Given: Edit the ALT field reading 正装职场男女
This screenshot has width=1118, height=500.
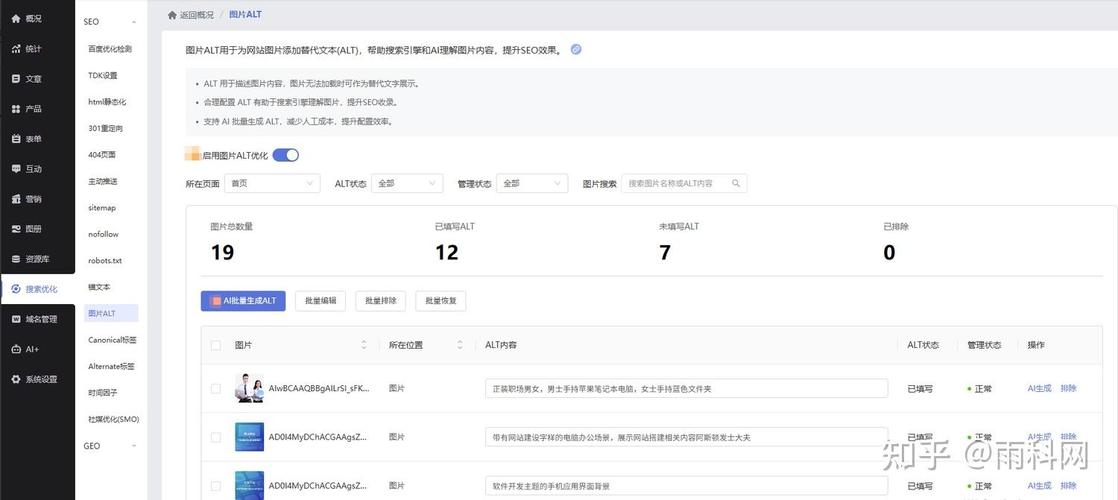Looking at the screenshot, I should pyautogui.click(x=686, y=389).
